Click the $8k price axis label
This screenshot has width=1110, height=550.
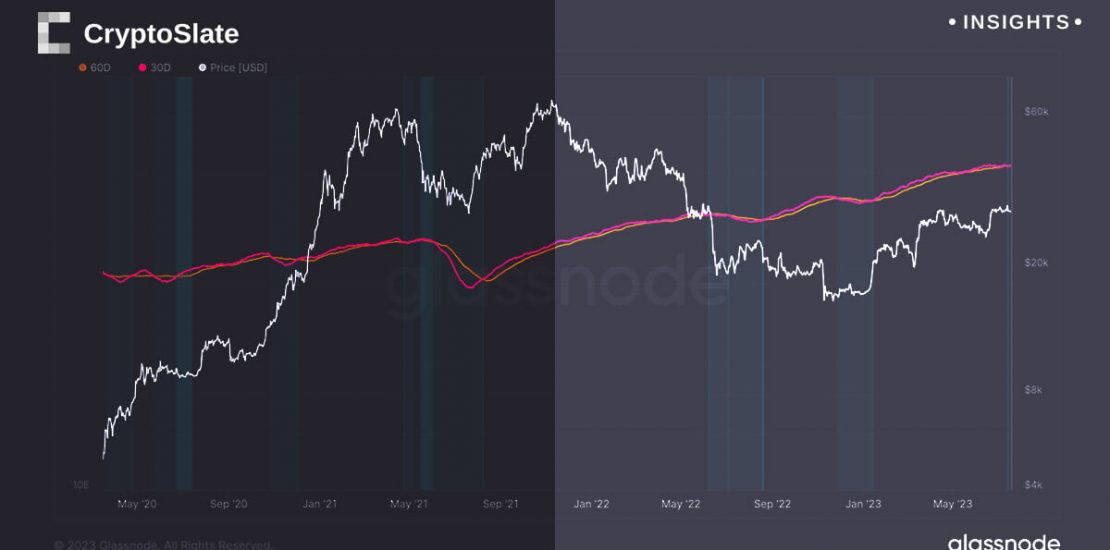[x=1037, y=390]
